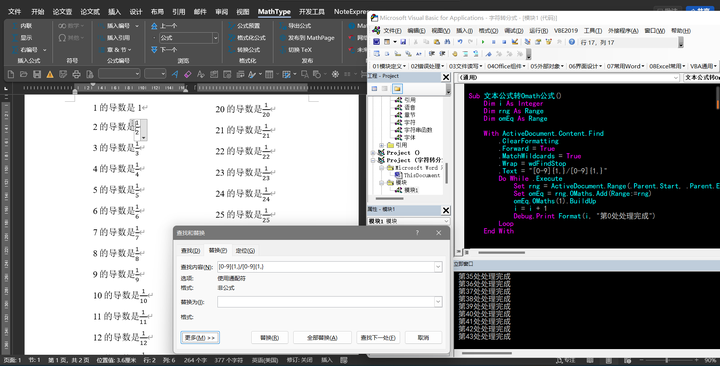Publish to MathPage
The height and width of the screenshot is (366, 720).
pyautogui.click(x=307, y=38)
